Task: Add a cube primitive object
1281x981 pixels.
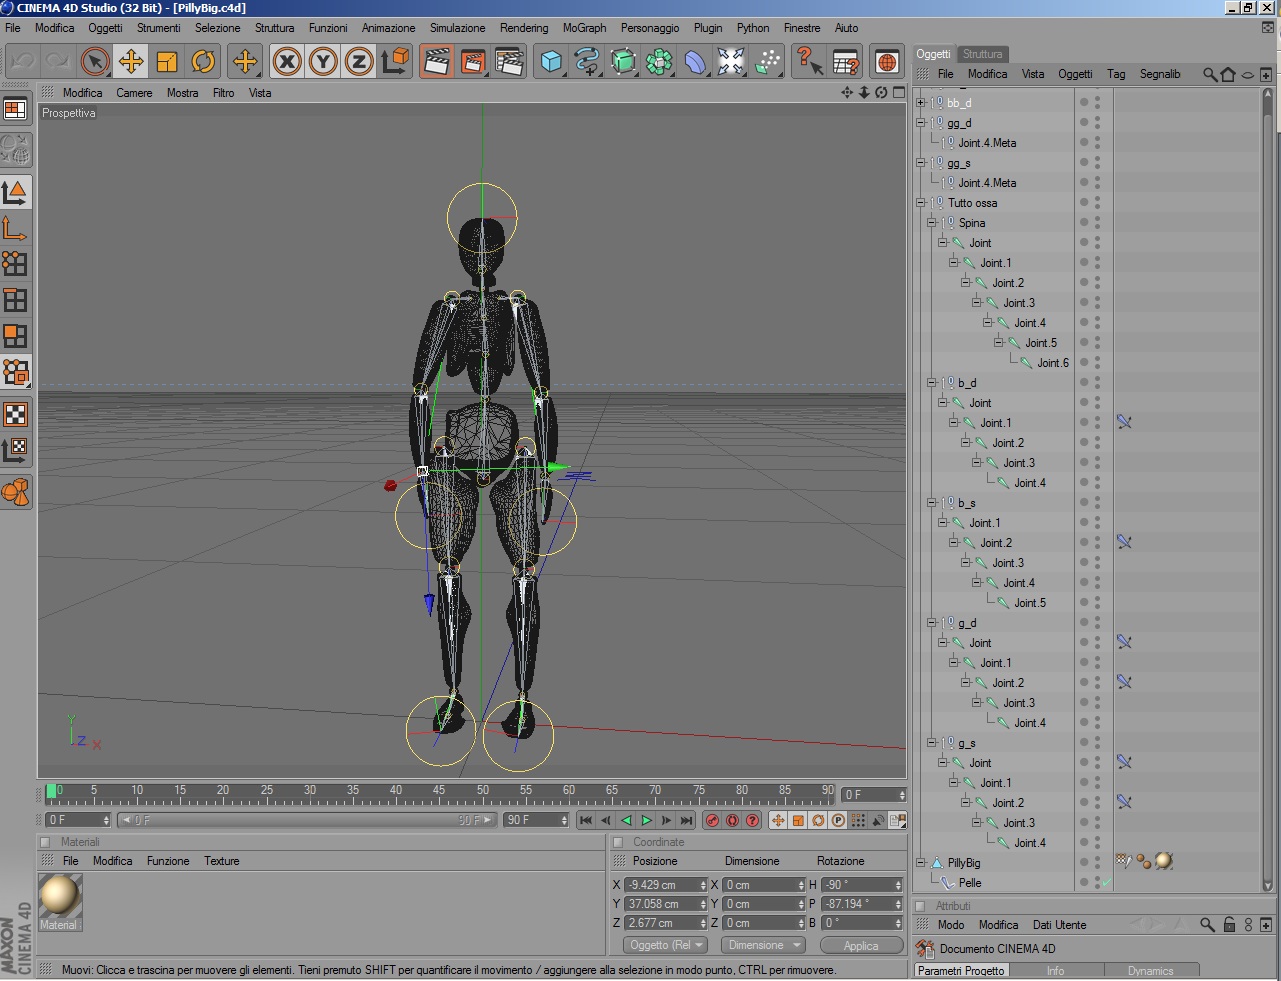Action: tap(551, 62)
